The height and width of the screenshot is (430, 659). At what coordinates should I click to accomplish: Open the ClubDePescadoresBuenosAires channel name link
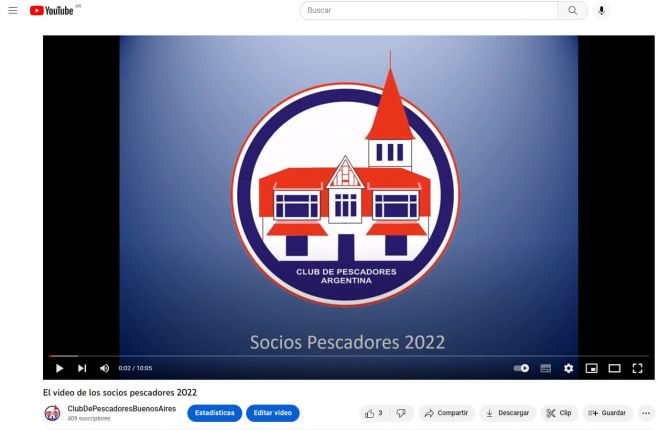click(121, 409)
